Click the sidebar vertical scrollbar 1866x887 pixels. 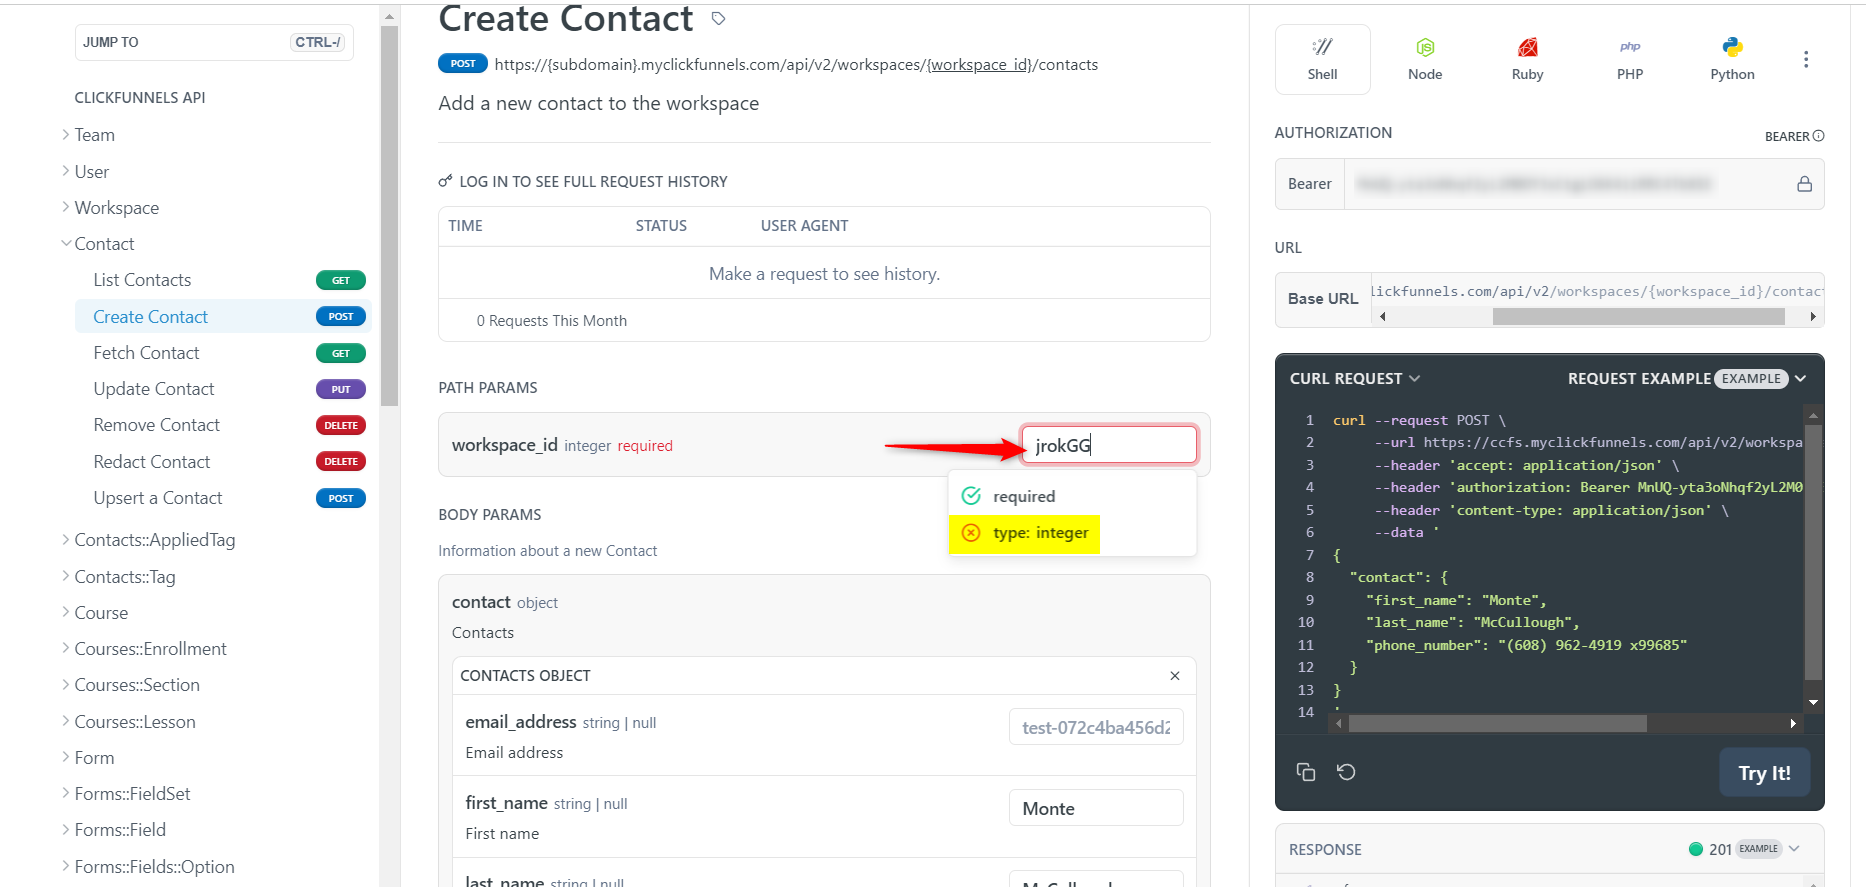point(389,215)
